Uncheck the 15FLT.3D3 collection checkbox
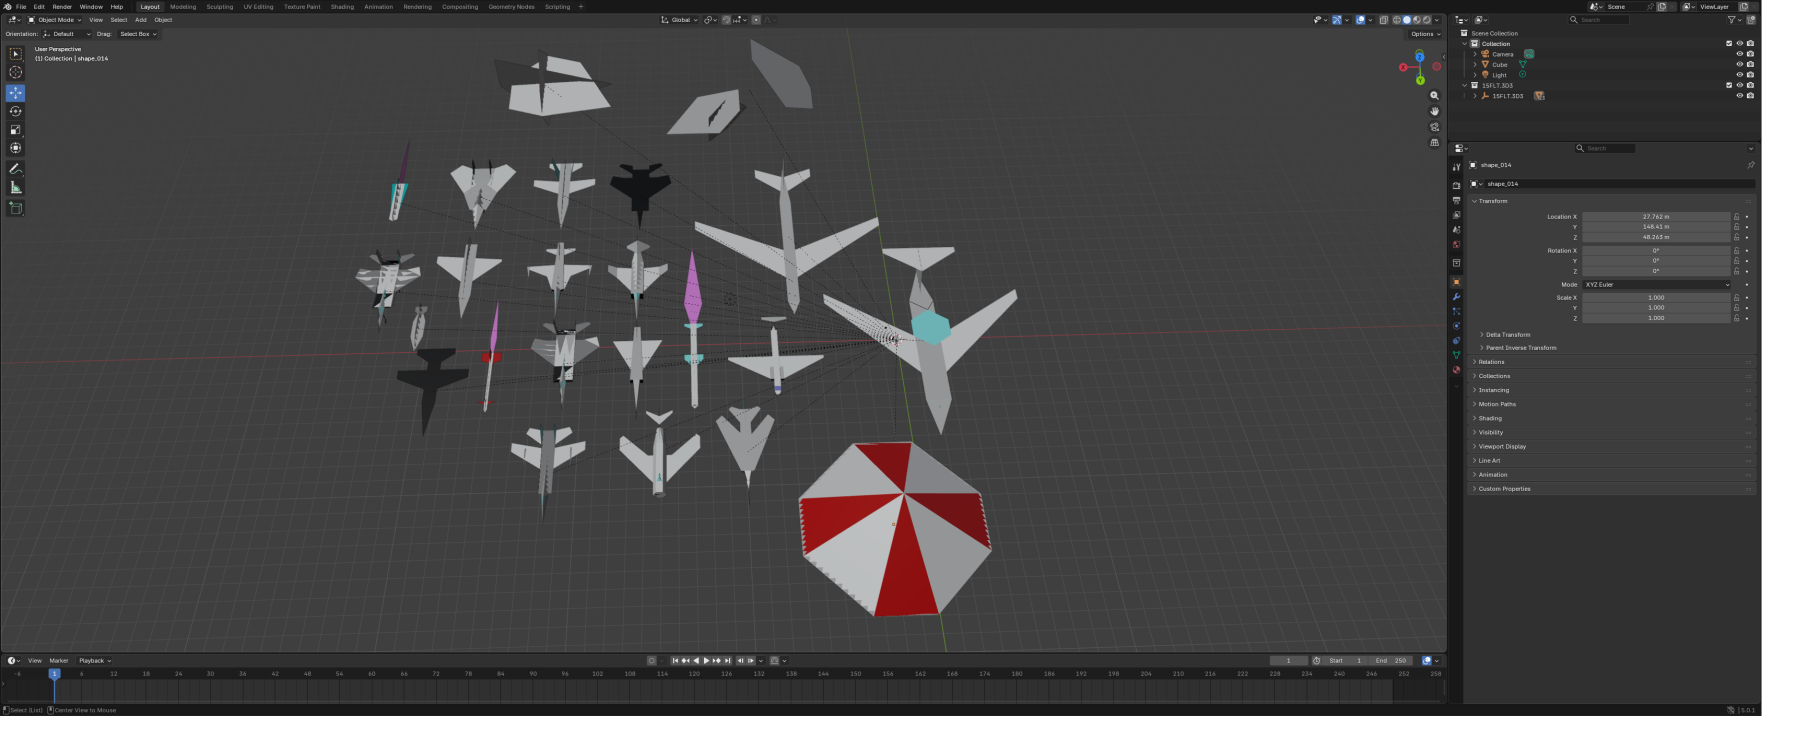Image resolution: width=1796 pixels, height=752 pixels. point(1729,85)
